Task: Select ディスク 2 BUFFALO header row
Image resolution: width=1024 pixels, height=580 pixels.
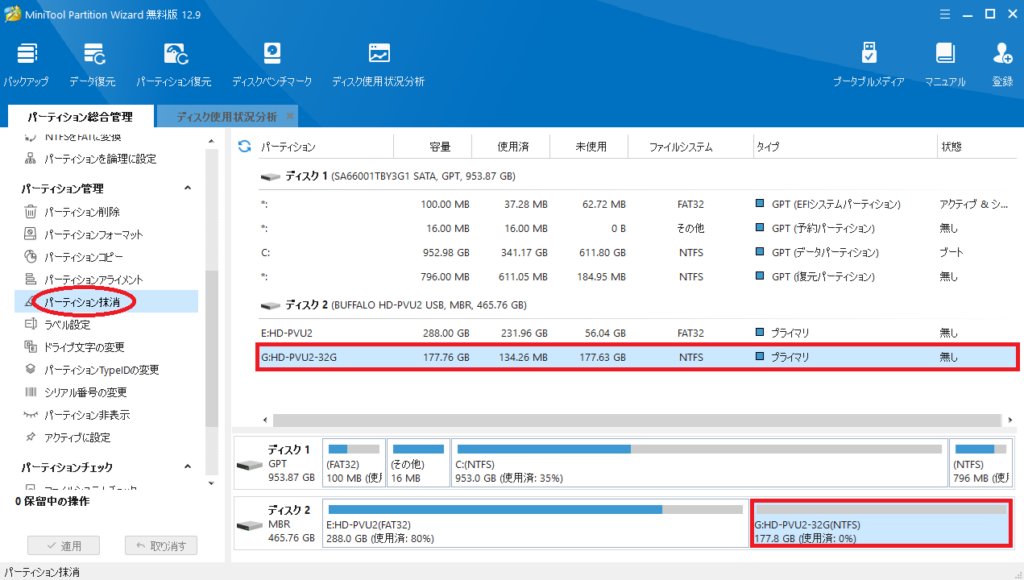Action: [637, 305]
